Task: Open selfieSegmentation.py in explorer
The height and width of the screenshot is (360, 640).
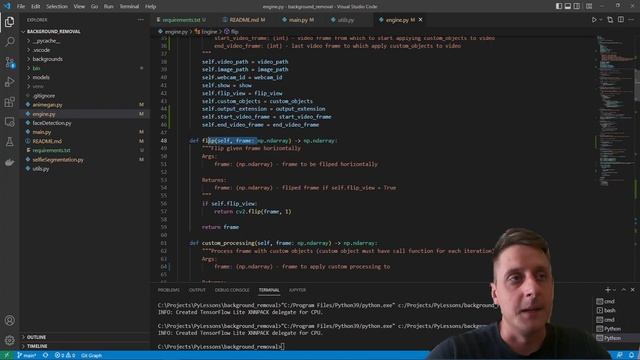Action: click(x=58, y=160)
